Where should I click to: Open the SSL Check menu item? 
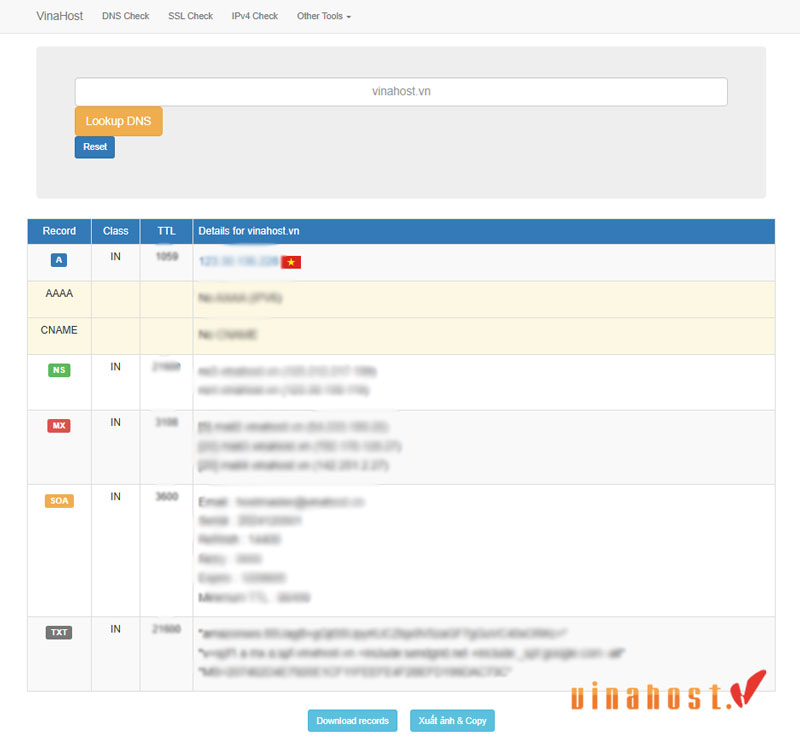(x=190, y=16)
